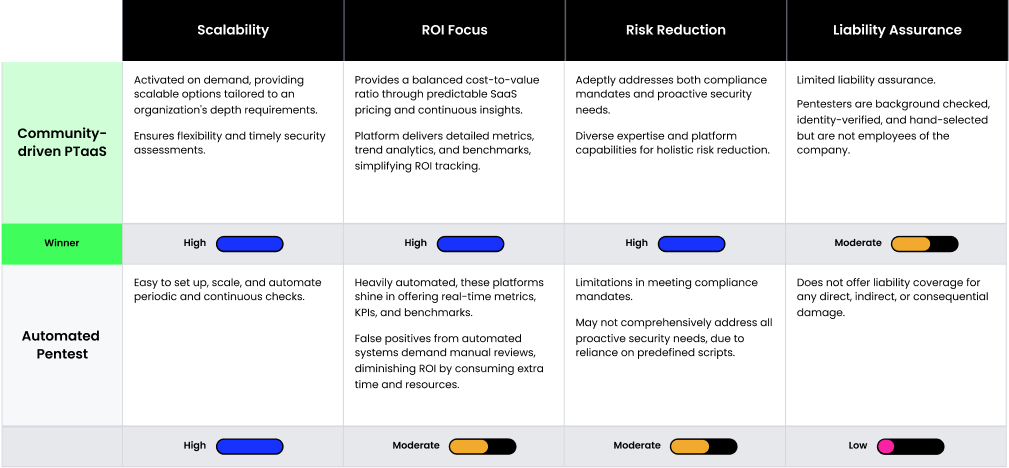Click the green Winner badge
Viewport: 1009px width, 468px height.
(x=61, y=243)
